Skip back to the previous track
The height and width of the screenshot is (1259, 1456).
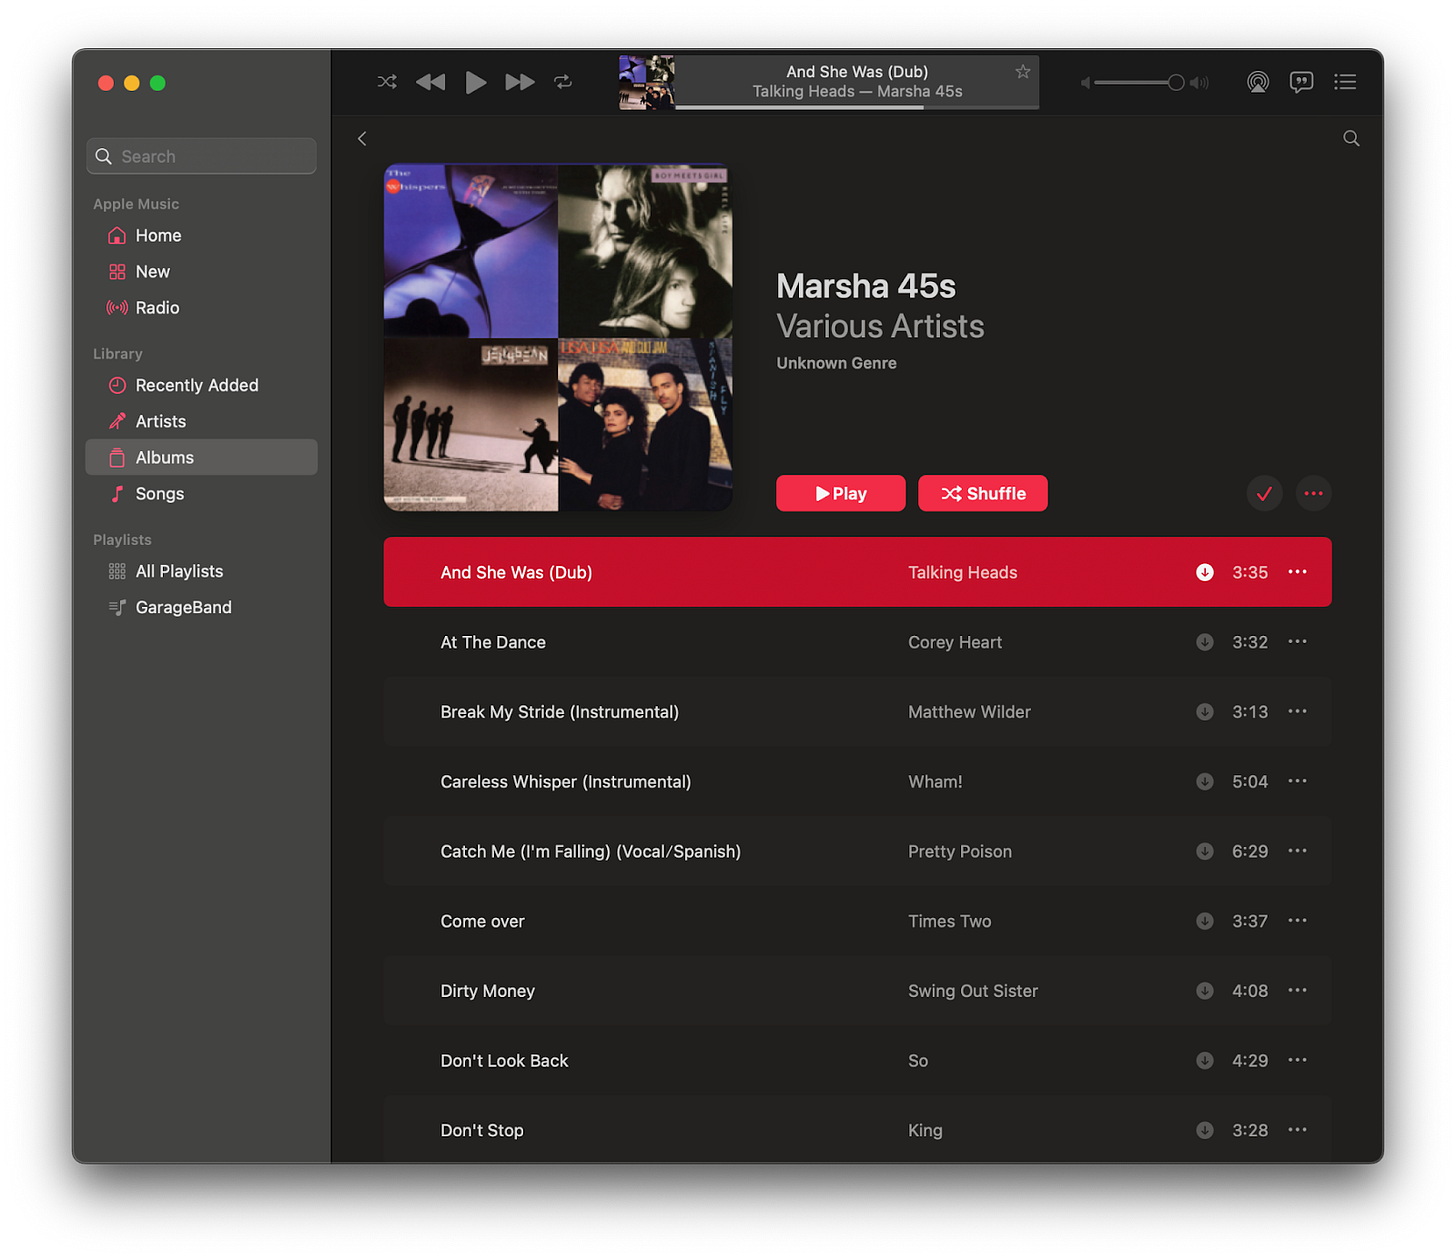pyautogui.click(x=430, y=82)
